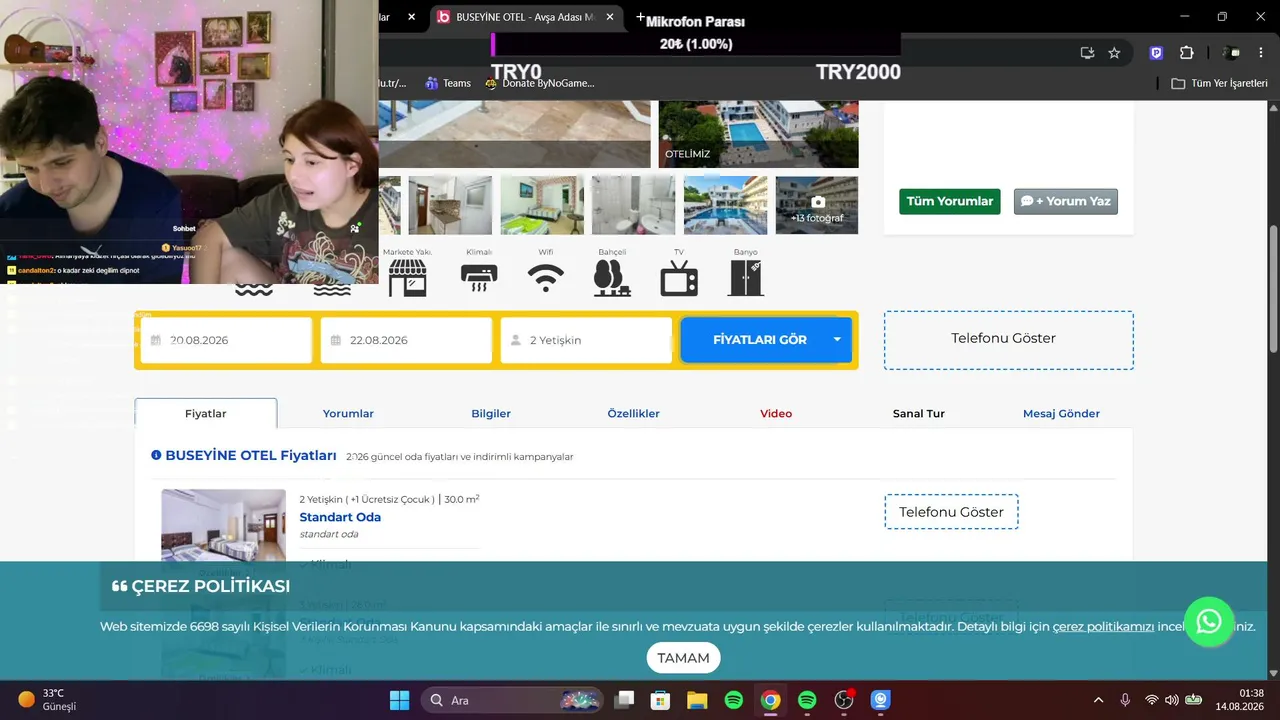This screenshot has height=720, width=1280.
Task: Switch to the Bilgiler tab
Action: [x=491, y=413]
